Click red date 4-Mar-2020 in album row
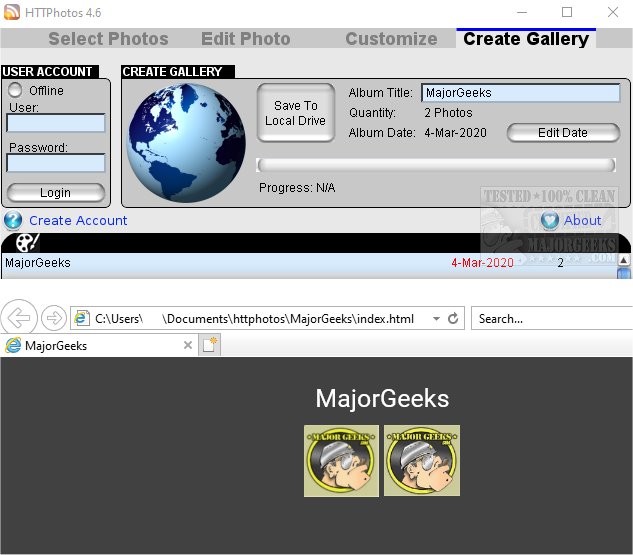Viewport: 633px width, 555px height. (x=482, y=263)
